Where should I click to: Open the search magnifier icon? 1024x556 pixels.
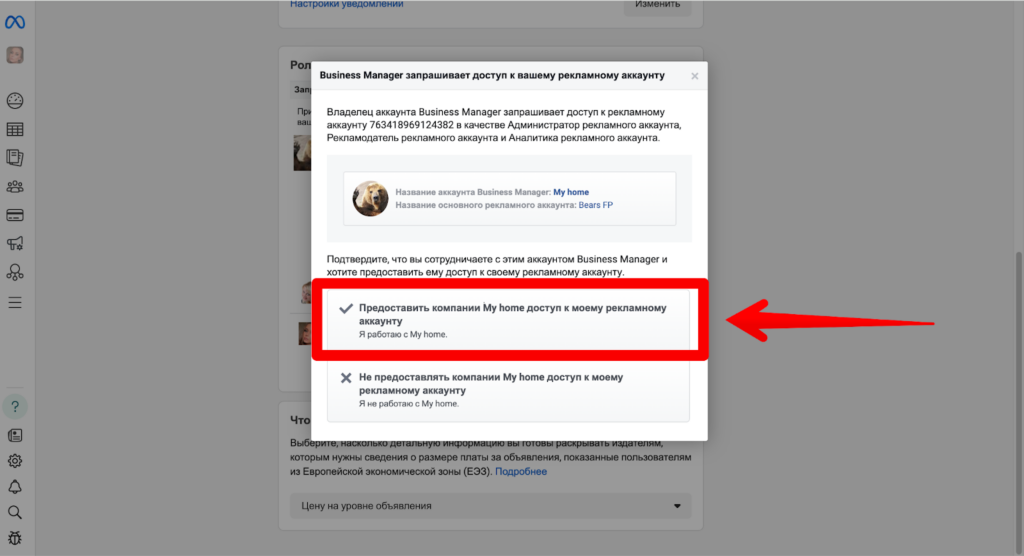click(15, 512)
